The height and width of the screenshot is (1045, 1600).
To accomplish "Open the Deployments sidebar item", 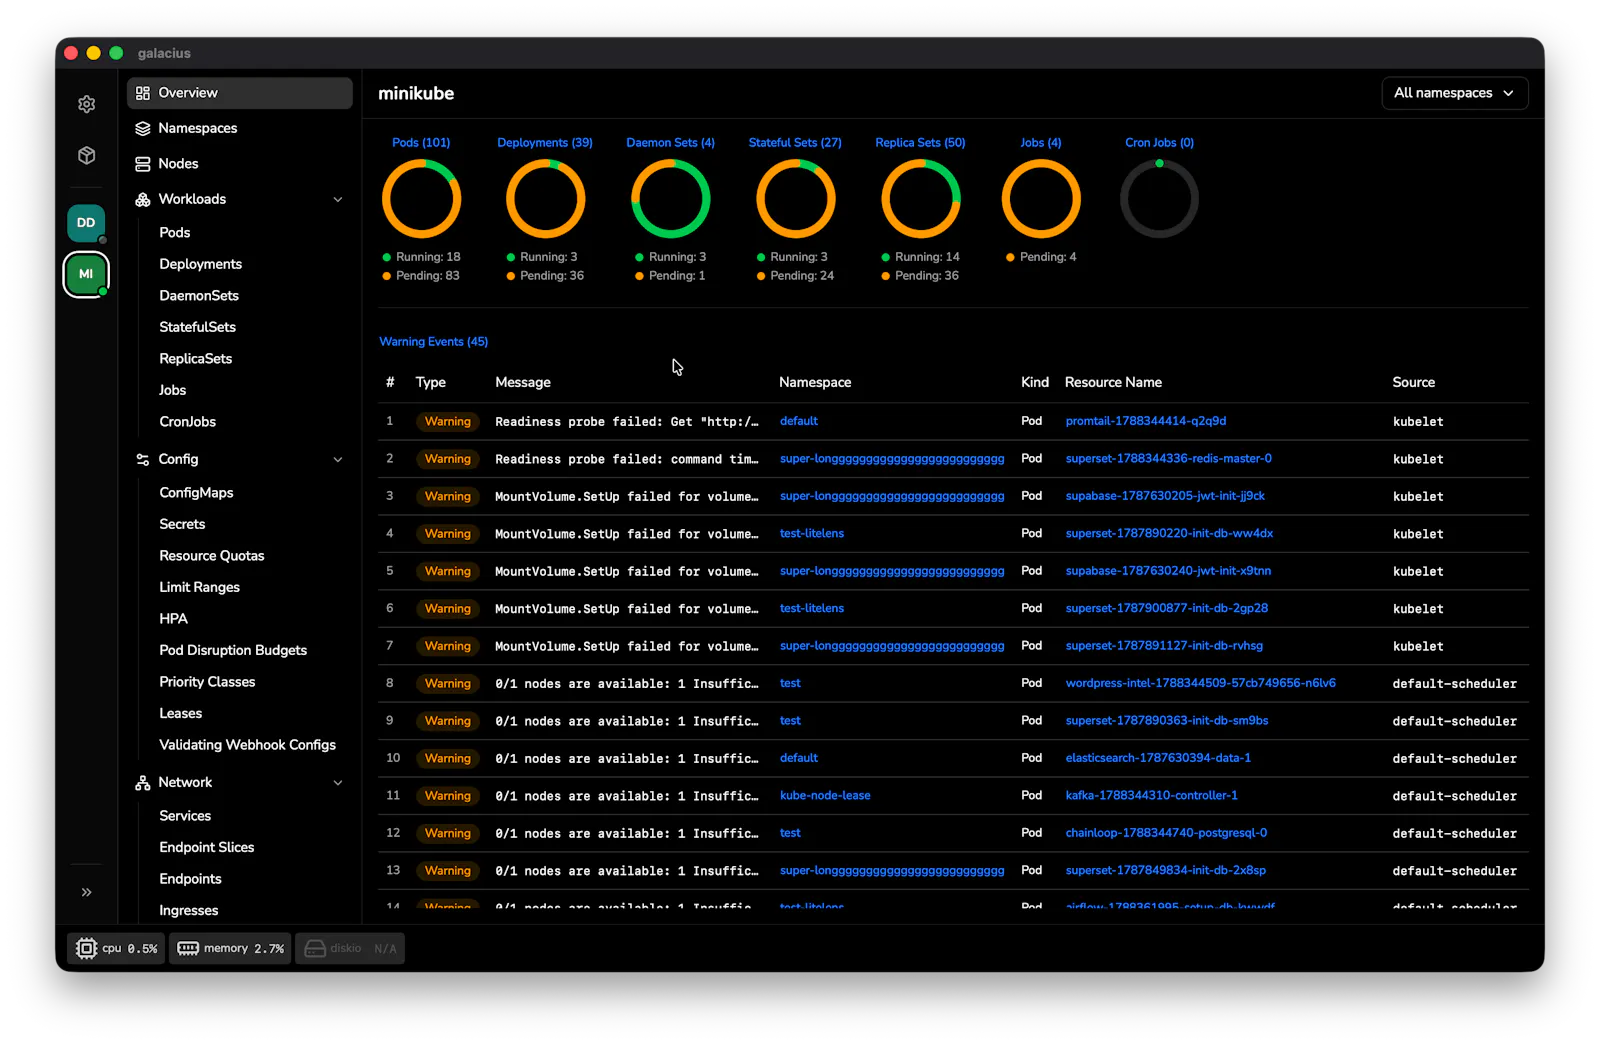I will point(201,264).
